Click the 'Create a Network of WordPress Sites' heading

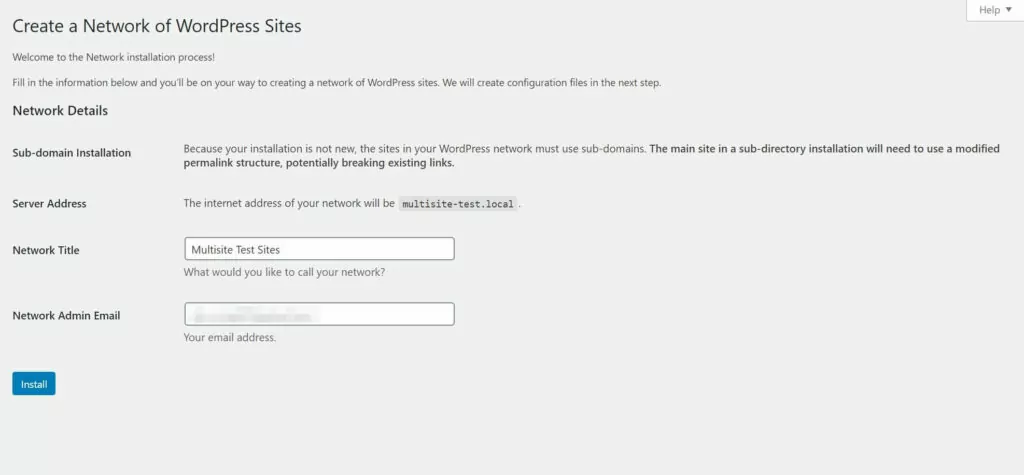[157, 26]
